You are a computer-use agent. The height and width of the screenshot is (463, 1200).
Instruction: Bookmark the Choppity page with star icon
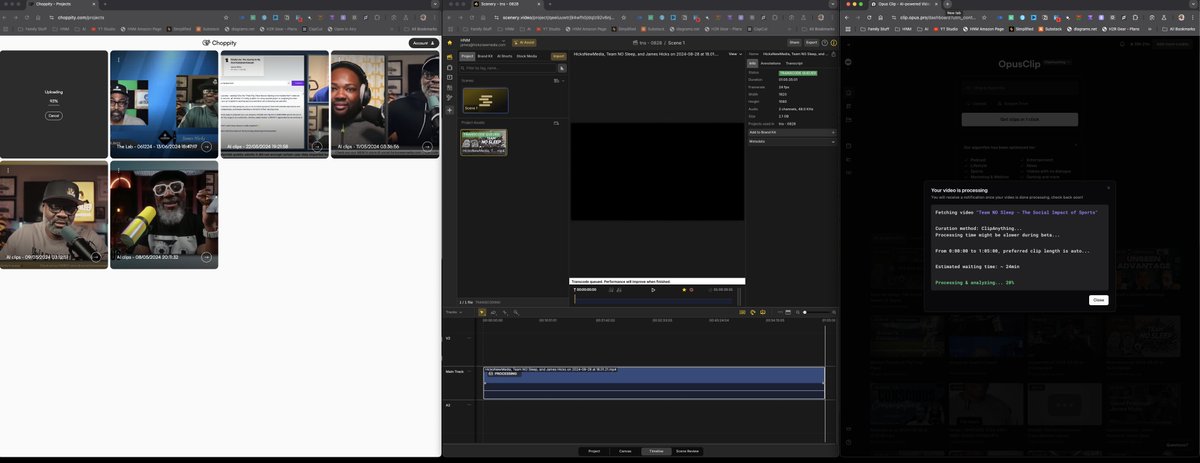click(x=227, y=17)
